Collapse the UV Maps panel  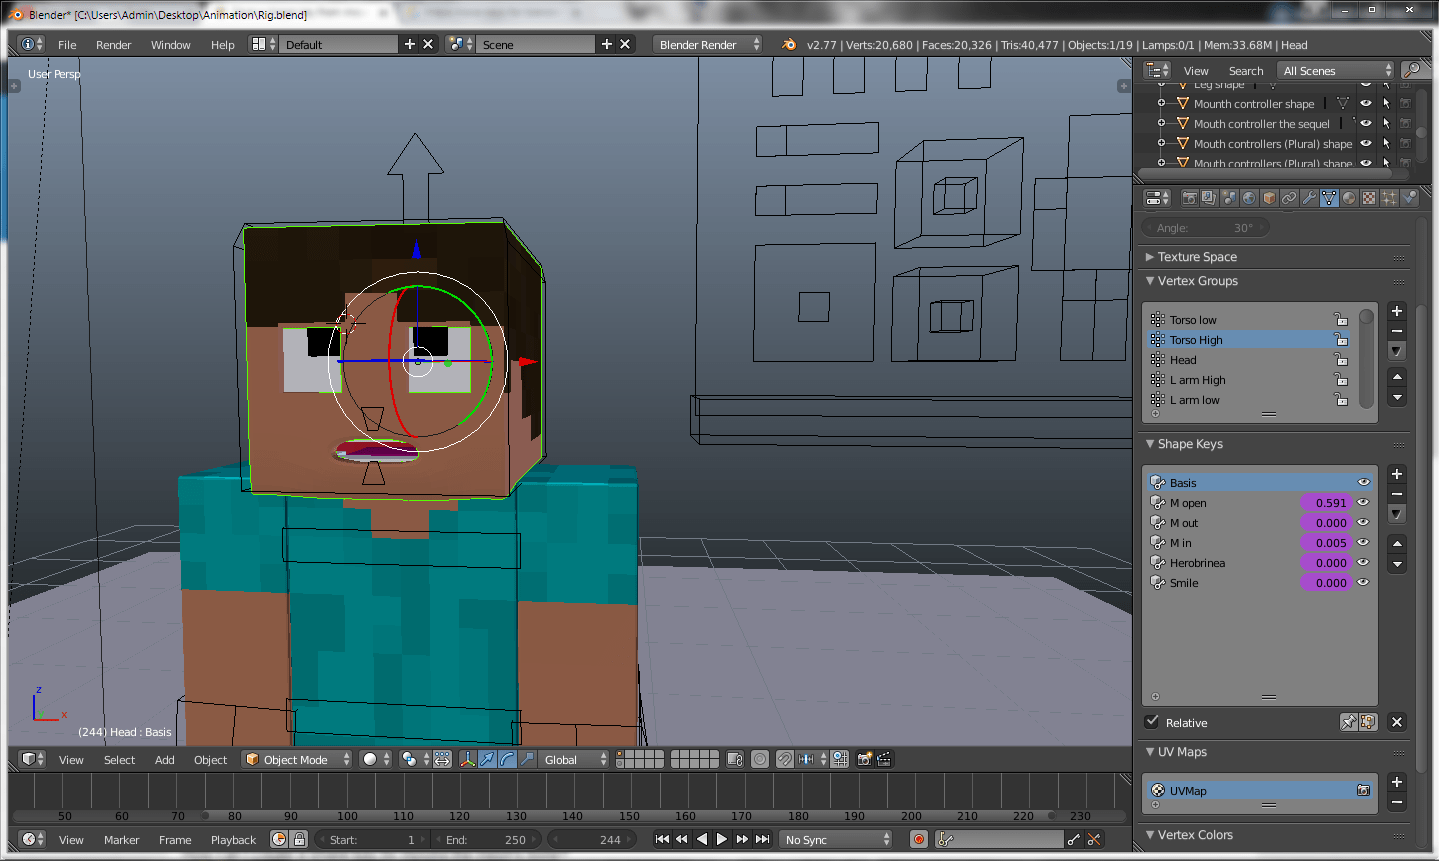click(x=1150, y=752)
